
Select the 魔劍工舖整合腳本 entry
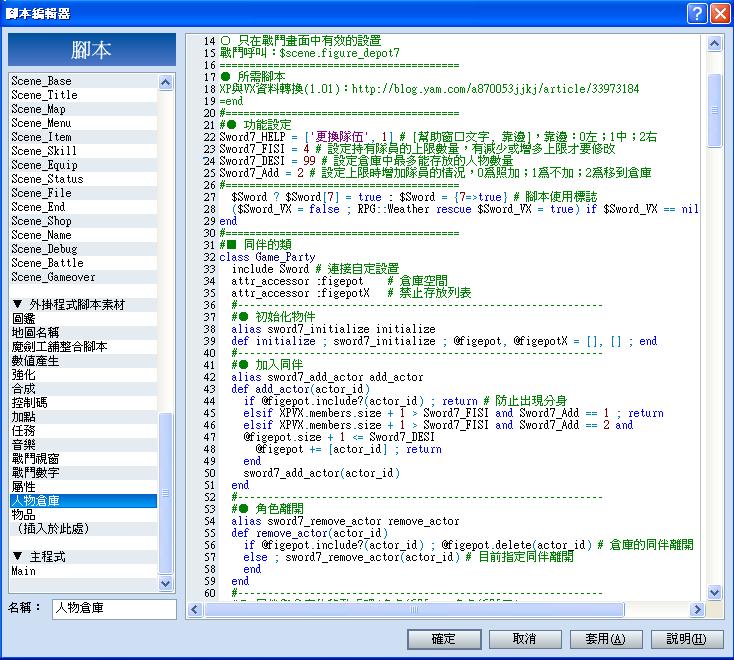pyautogui.click(x=83, y=347)
